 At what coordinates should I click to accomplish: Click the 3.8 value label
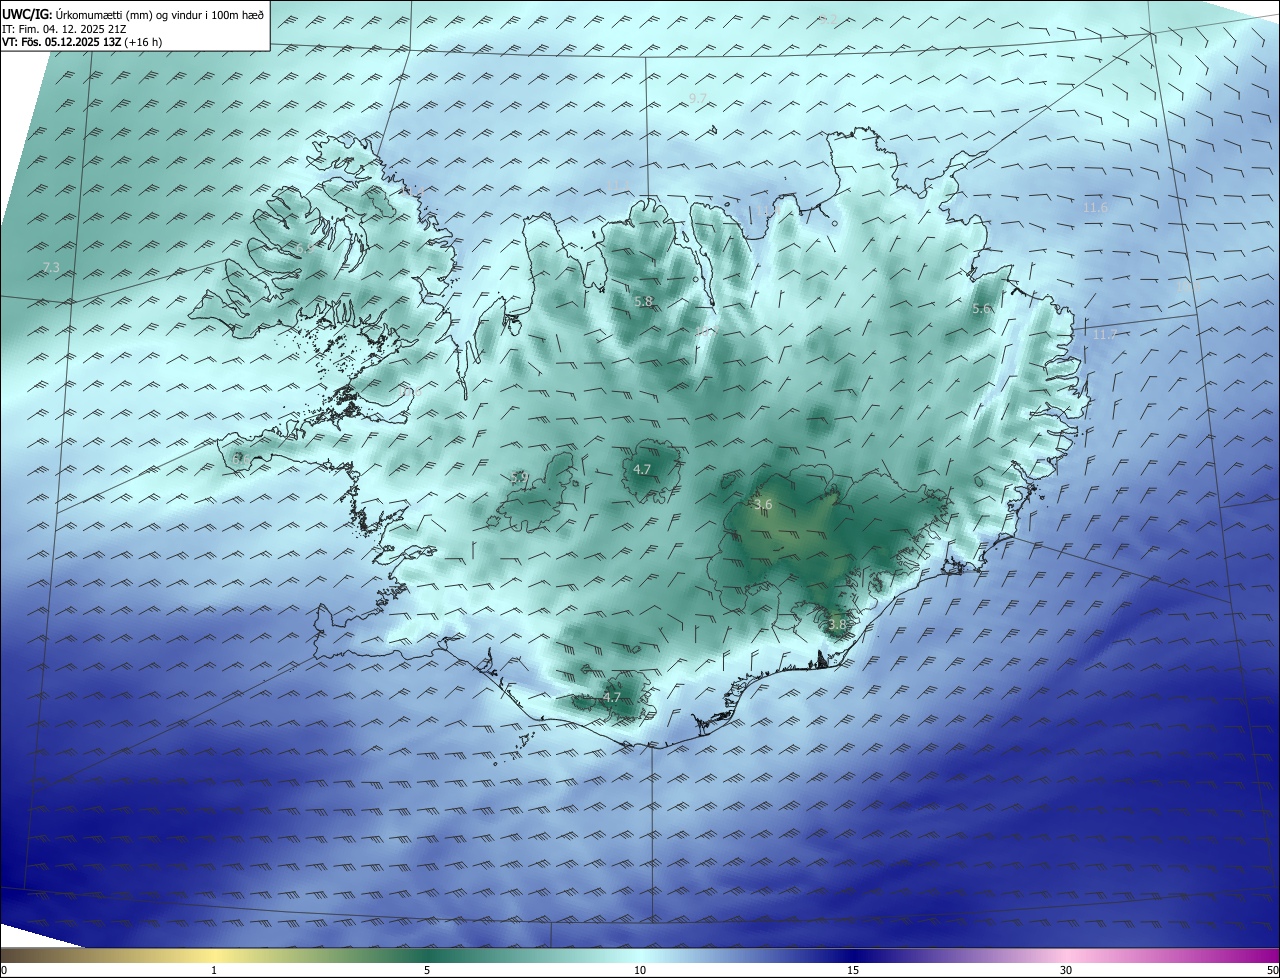[837, 624]
